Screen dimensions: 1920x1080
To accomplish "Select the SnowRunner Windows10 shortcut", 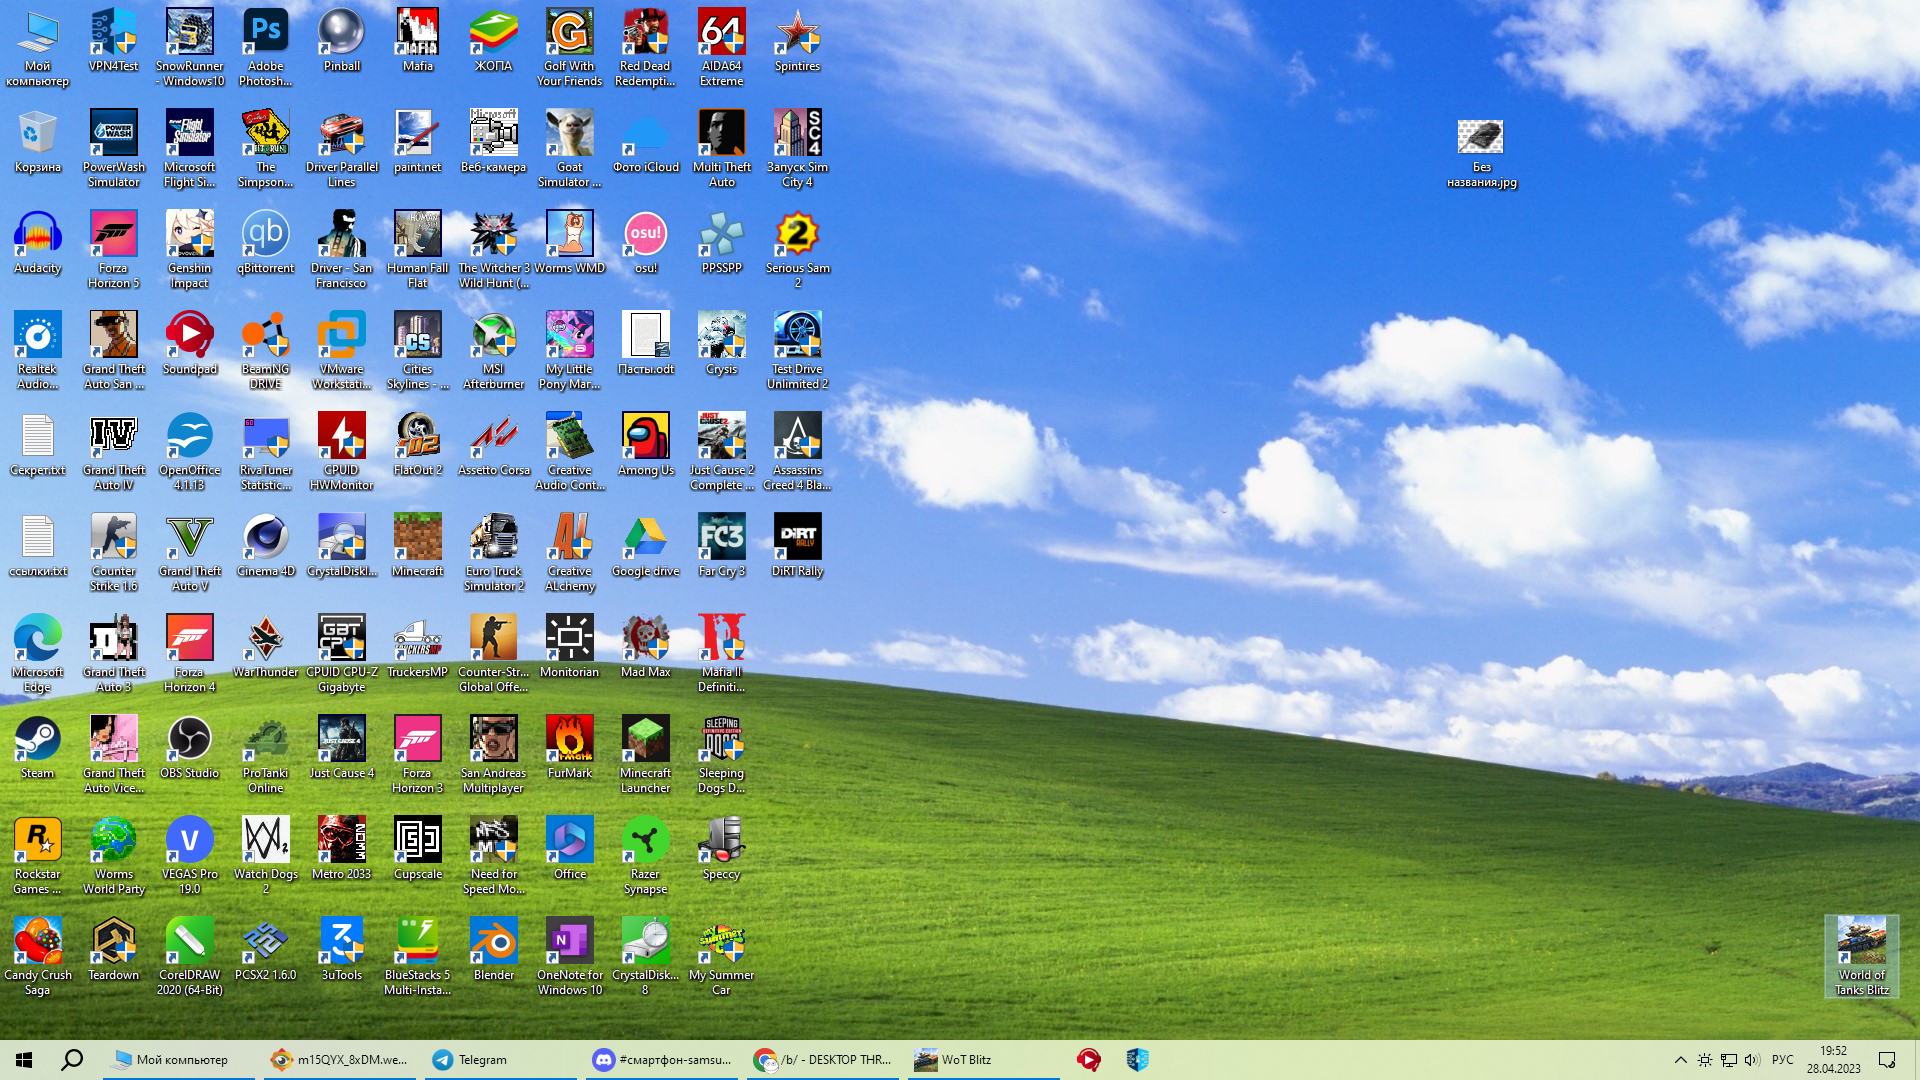I will [x=190, y=47].
